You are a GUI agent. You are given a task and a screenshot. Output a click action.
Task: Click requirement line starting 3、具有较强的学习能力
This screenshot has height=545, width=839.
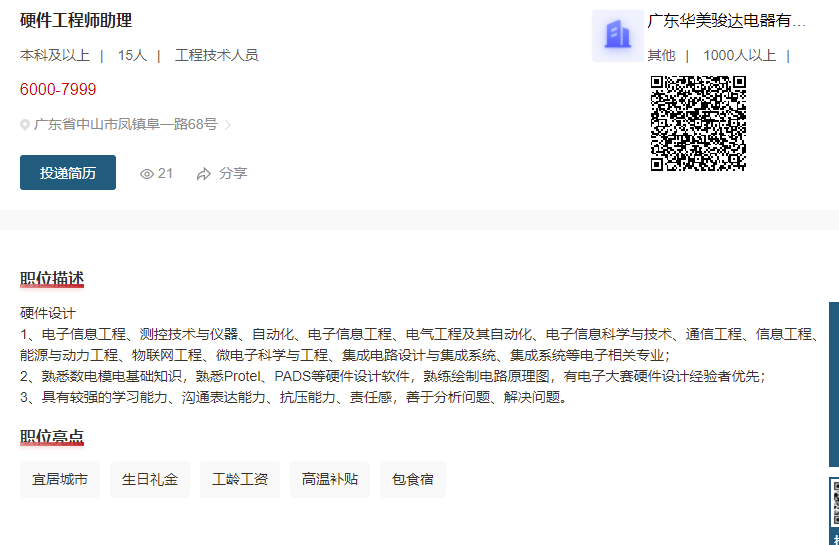click(294, 397)
